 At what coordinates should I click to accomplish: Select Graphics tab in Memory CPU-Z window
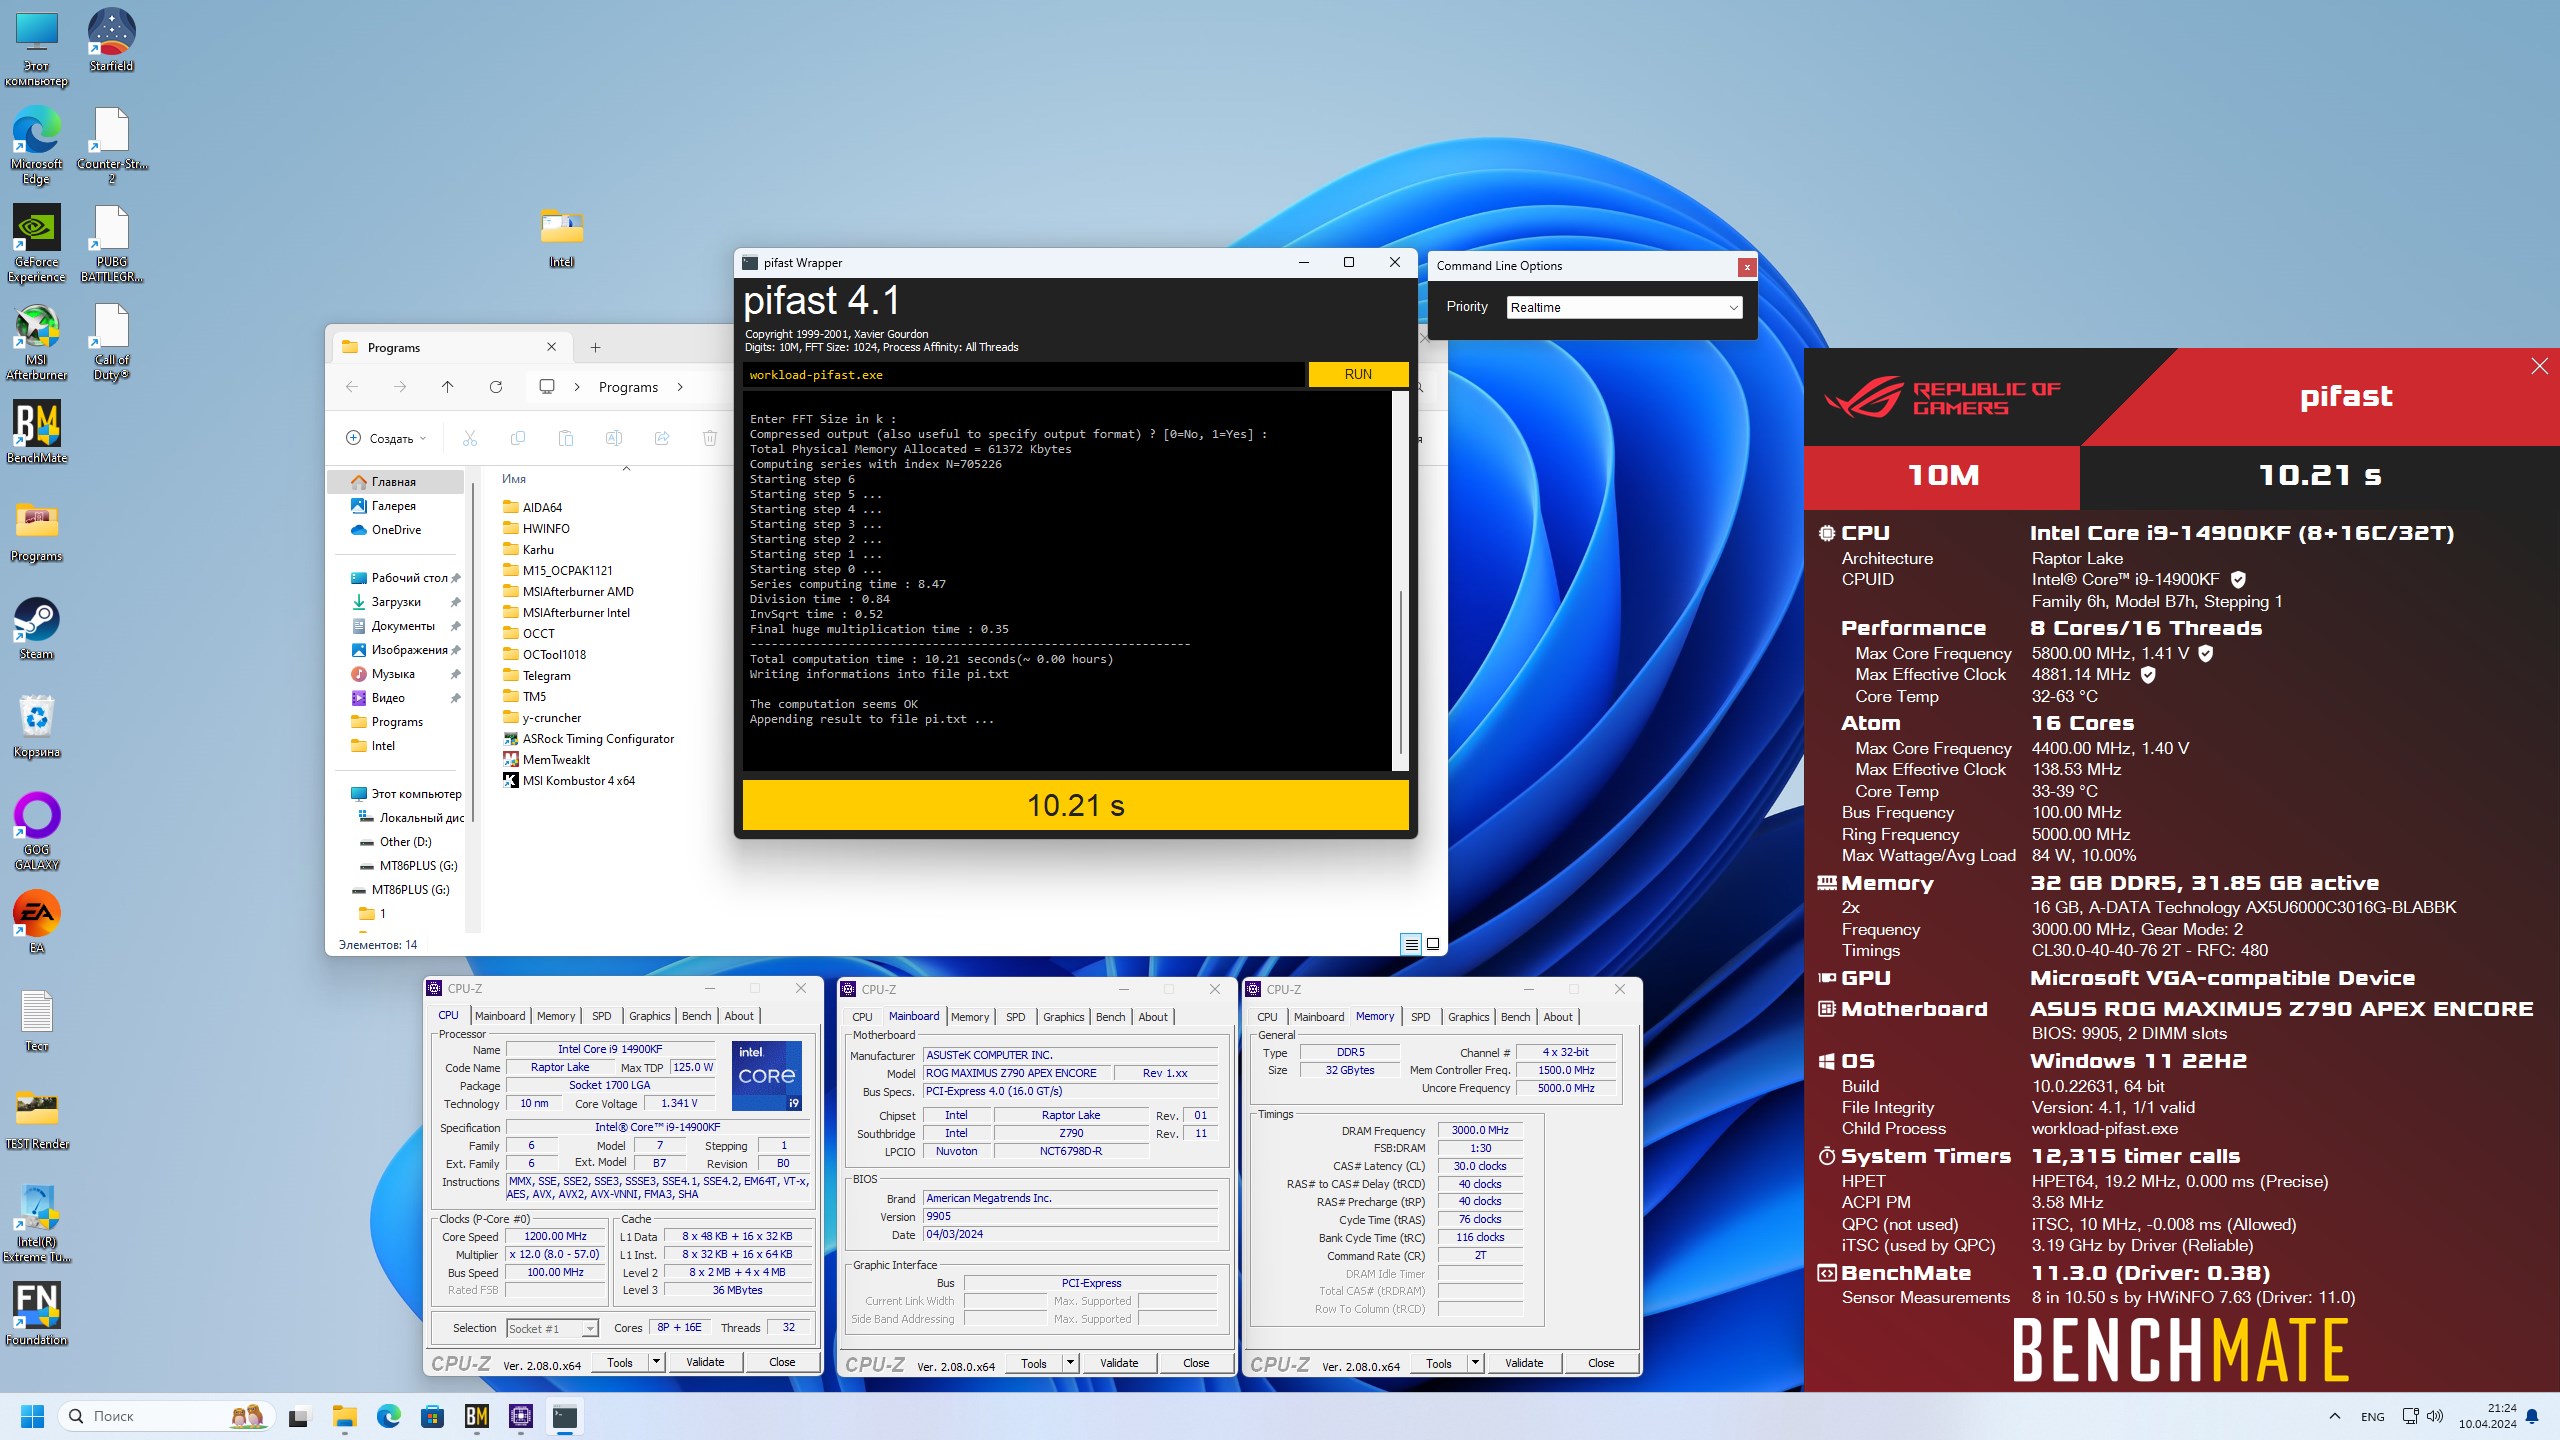click(x=1468, y=1017)
